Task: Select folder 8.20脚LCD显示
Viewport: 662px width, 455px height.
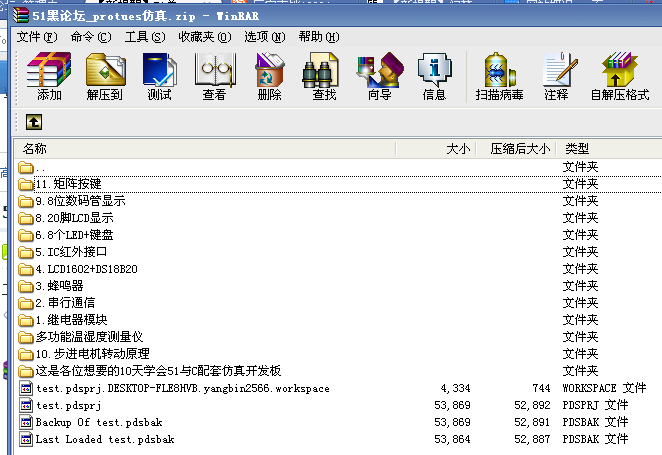Action: click(x=75, y=218)
